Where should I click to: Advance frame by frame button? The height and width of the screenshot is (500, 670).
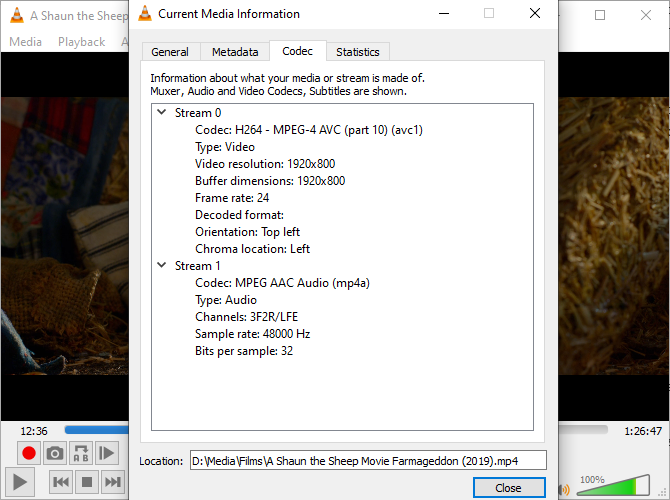click(x=106, y=453)
